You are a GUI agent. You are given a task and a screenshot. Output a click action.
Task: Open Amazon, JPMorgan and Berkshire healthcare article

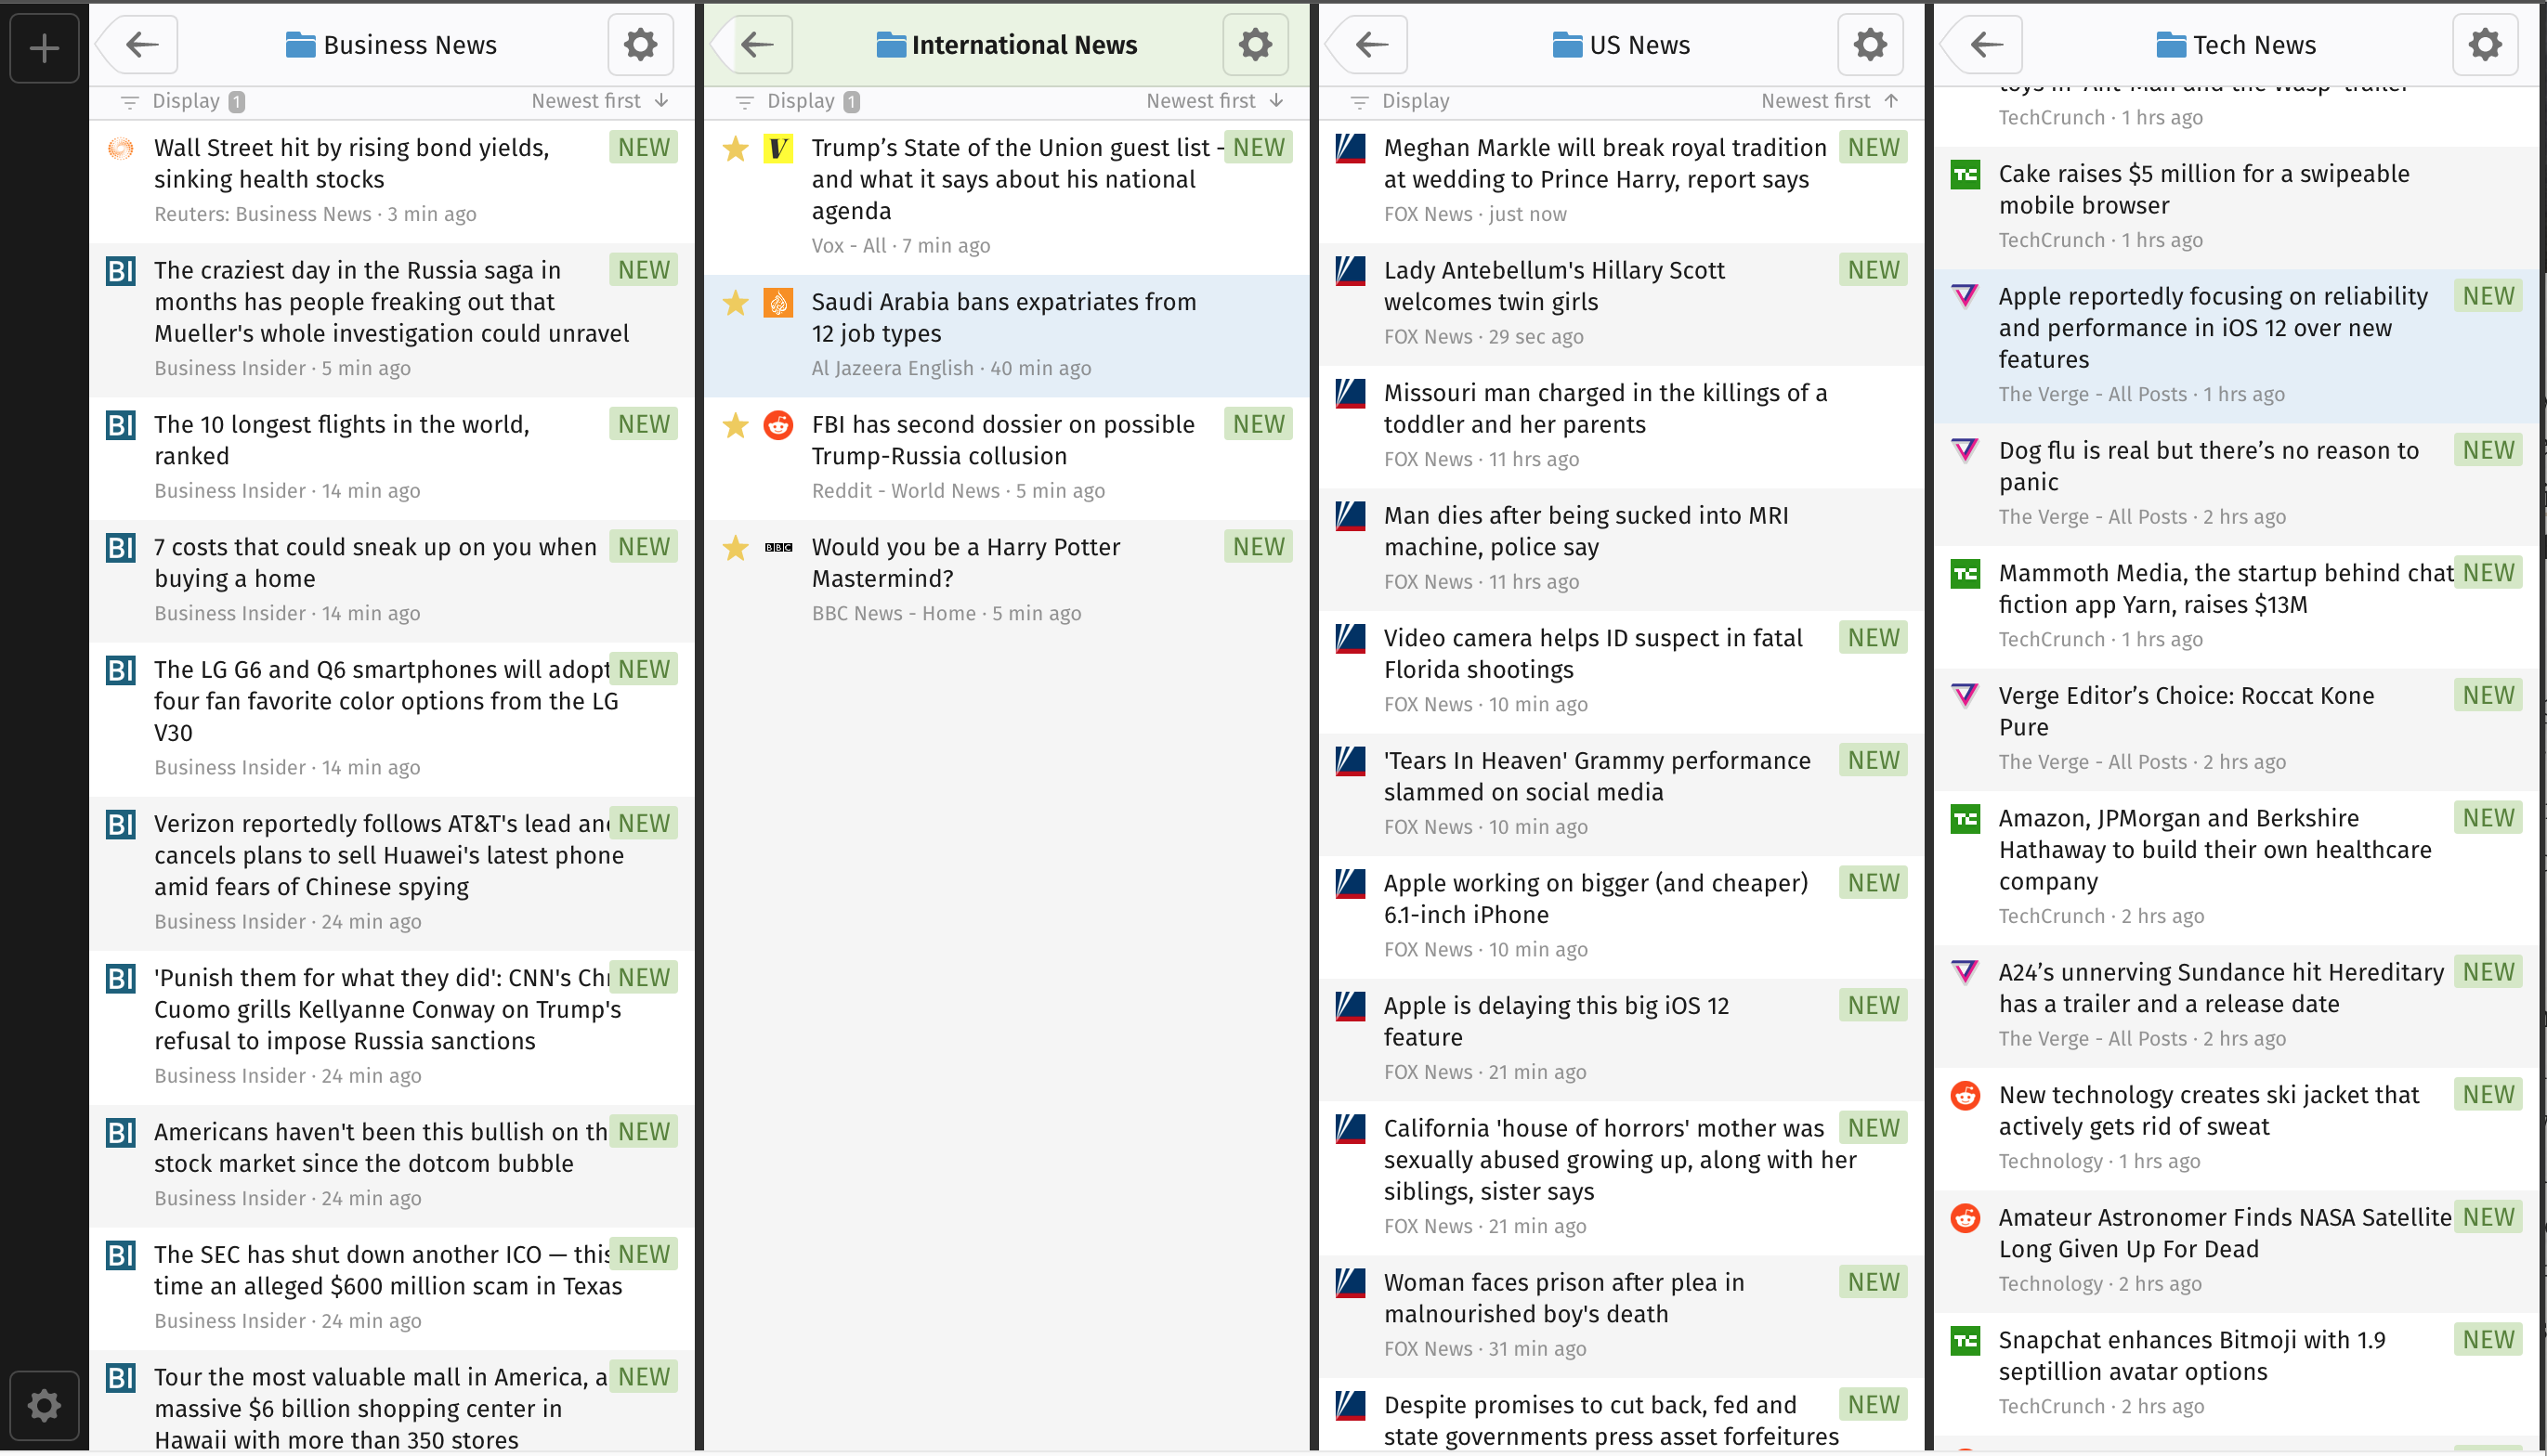pyautogui.click(x=2237, y=868)
